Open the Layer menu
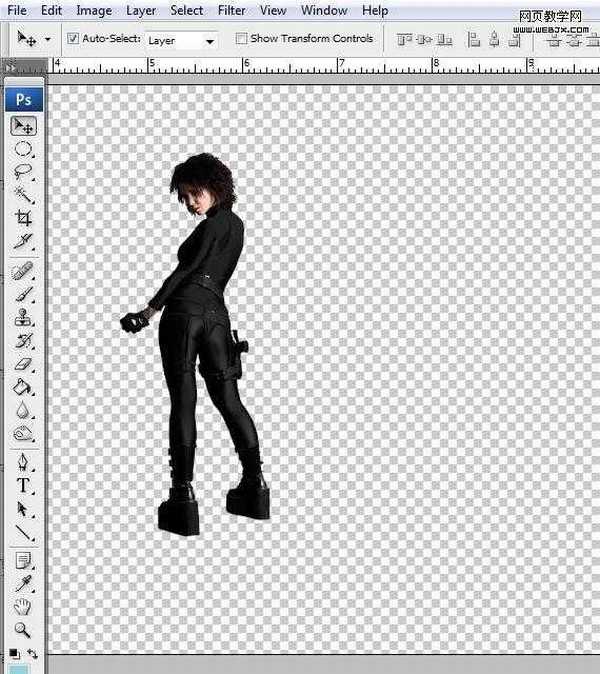Viewport: 600px width, 674px height. click(x=141, y=11)
